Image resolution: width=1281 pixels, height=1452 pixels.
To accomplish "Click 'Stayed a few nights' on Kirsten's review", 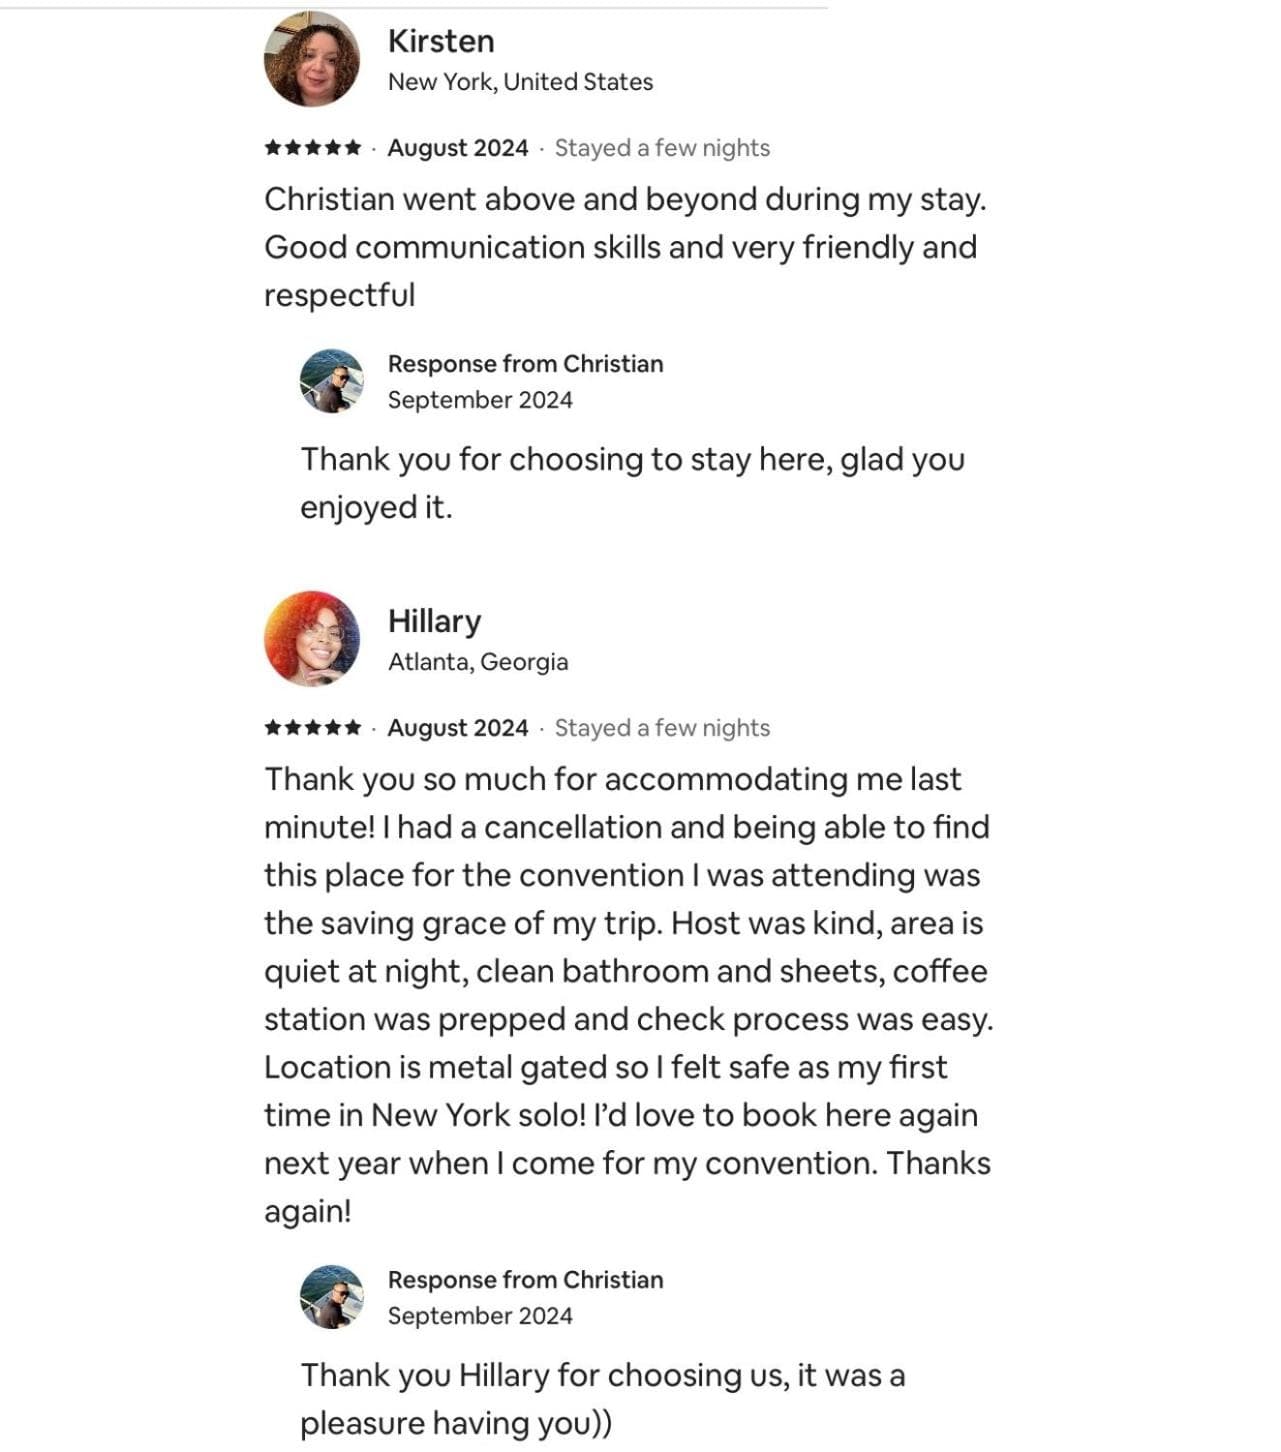I will pyautogui.click(x=662, y=148).
